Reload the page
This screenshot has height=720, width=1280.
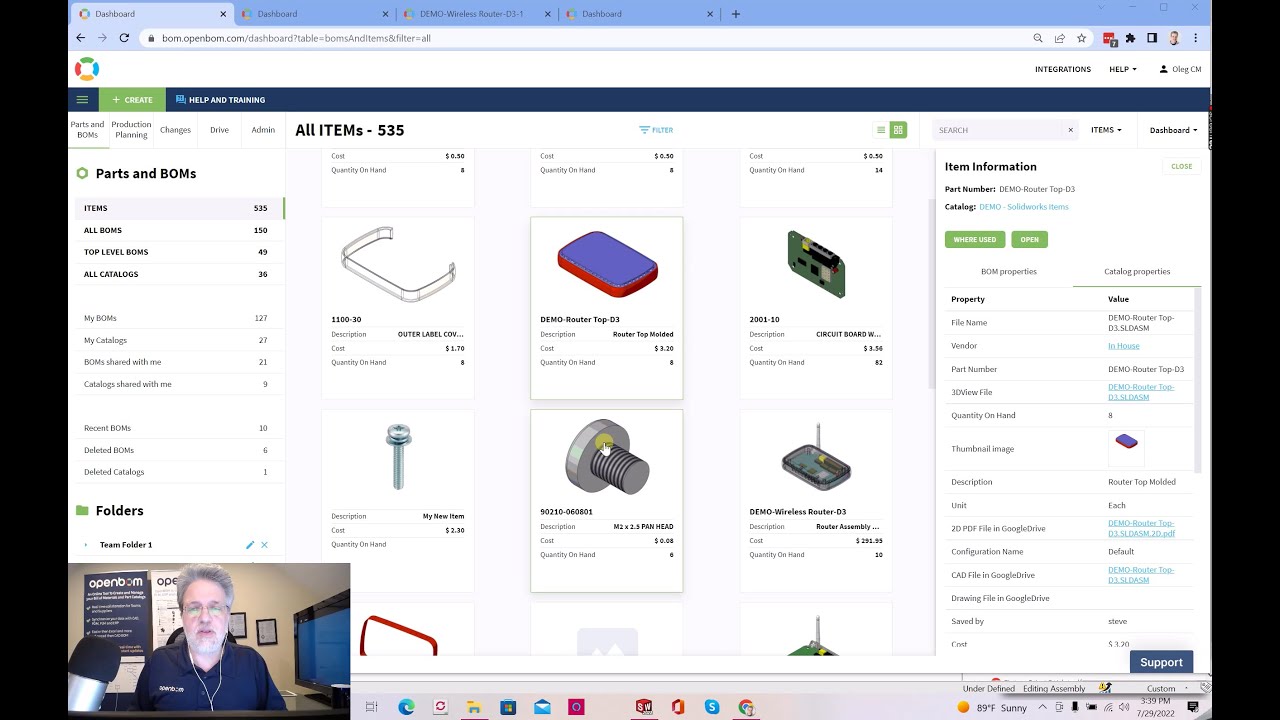pyautogui.click(x=124, y=38)
